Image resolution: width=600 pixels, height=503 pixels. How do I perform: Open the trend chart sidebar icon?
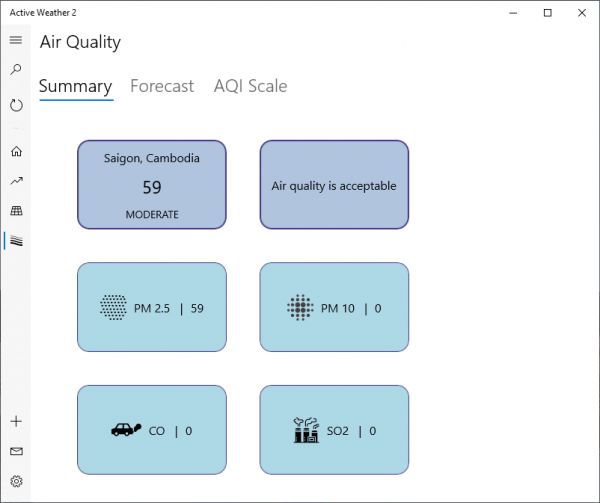(x=16, y=181)
